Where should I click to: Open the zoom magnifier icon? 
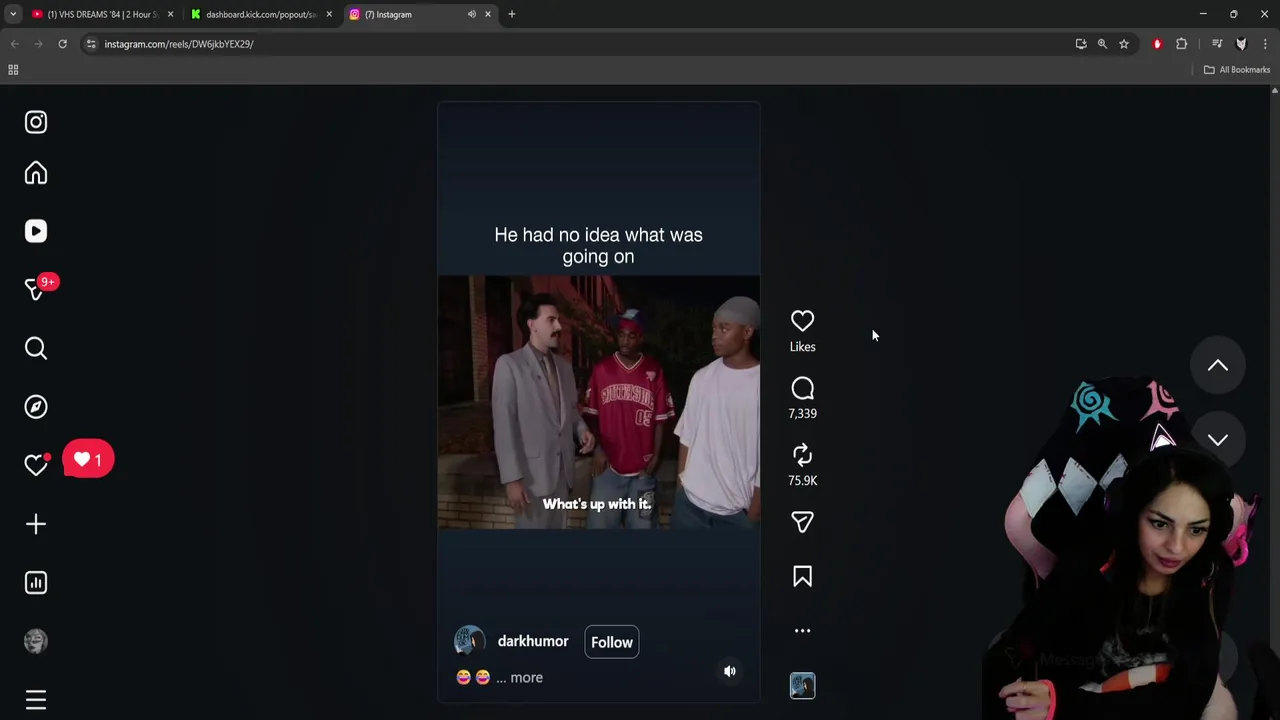[x=1102, y=44]
